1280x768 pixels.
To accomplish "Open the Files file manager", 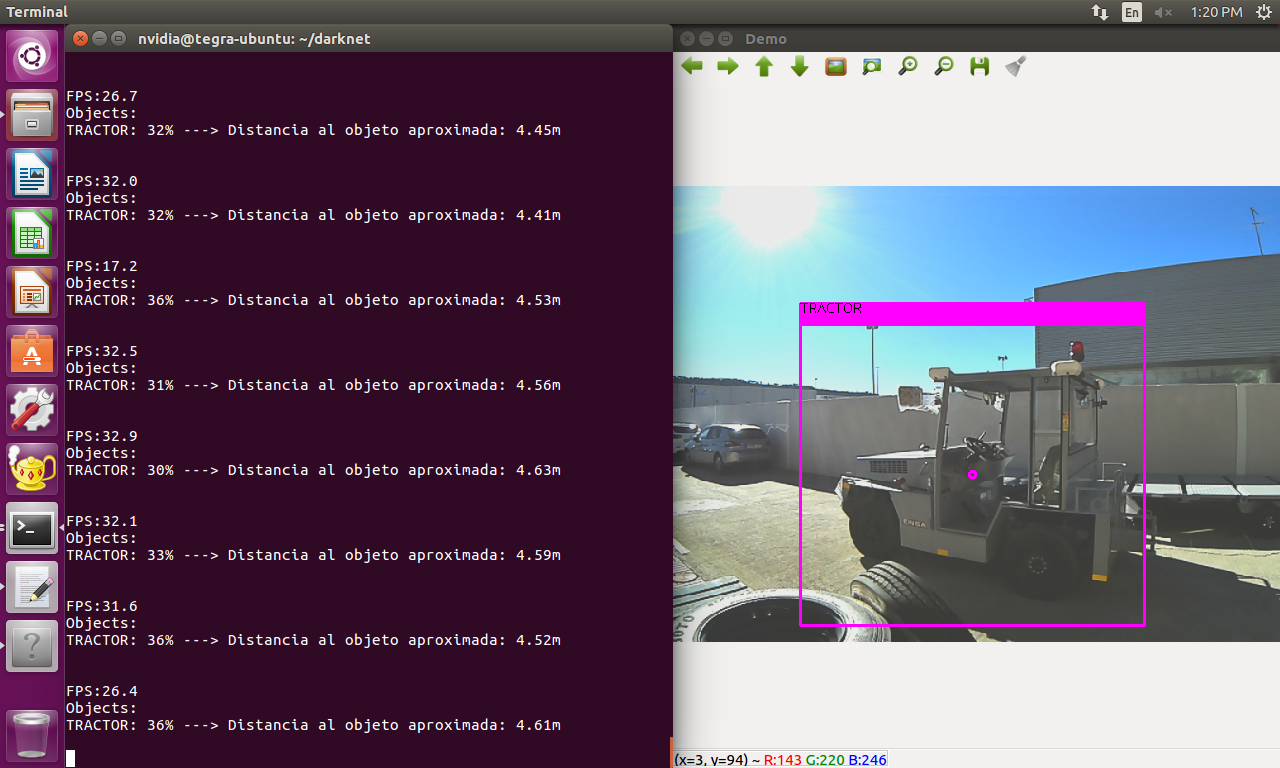I will pyautogui.click(x=31, y=115).
